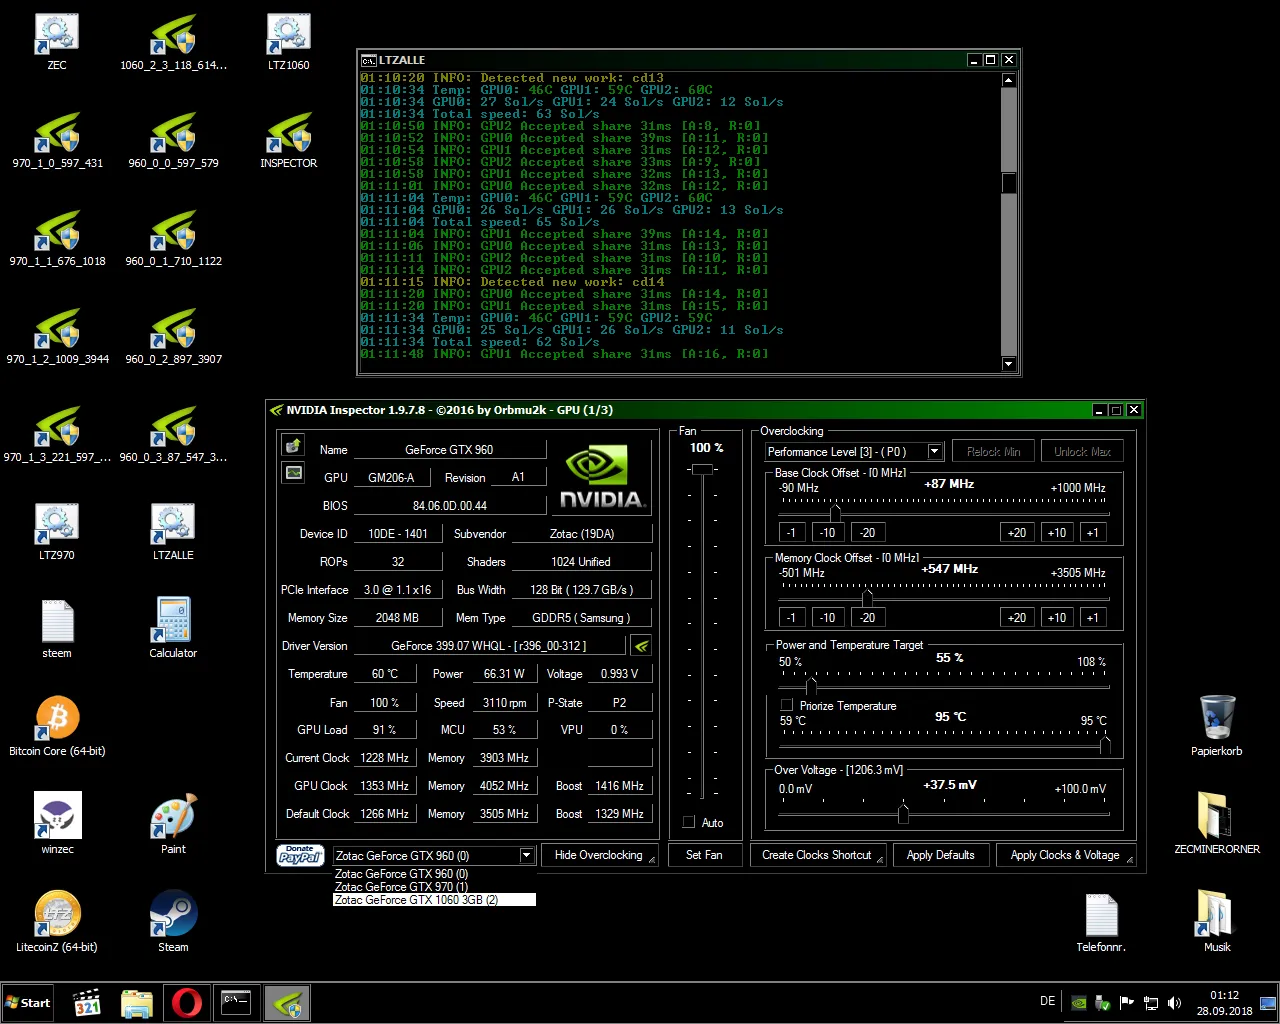The image size is (1280, 1024).
Task: Open the Musik folder
Action: 1217,923
